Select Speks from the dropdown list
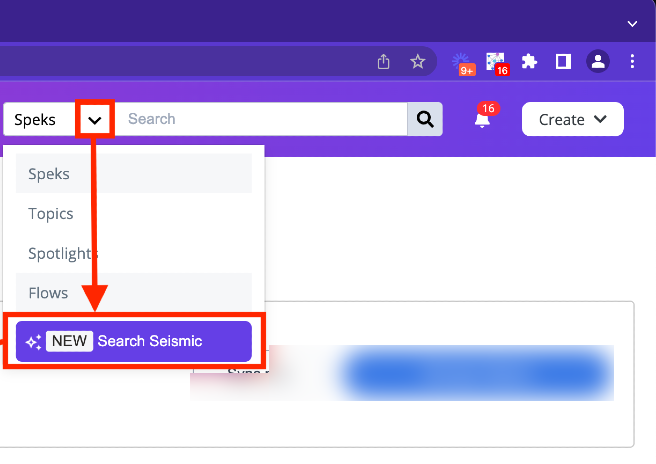Screen dimensions: 656x464 [x=134, y=173]
